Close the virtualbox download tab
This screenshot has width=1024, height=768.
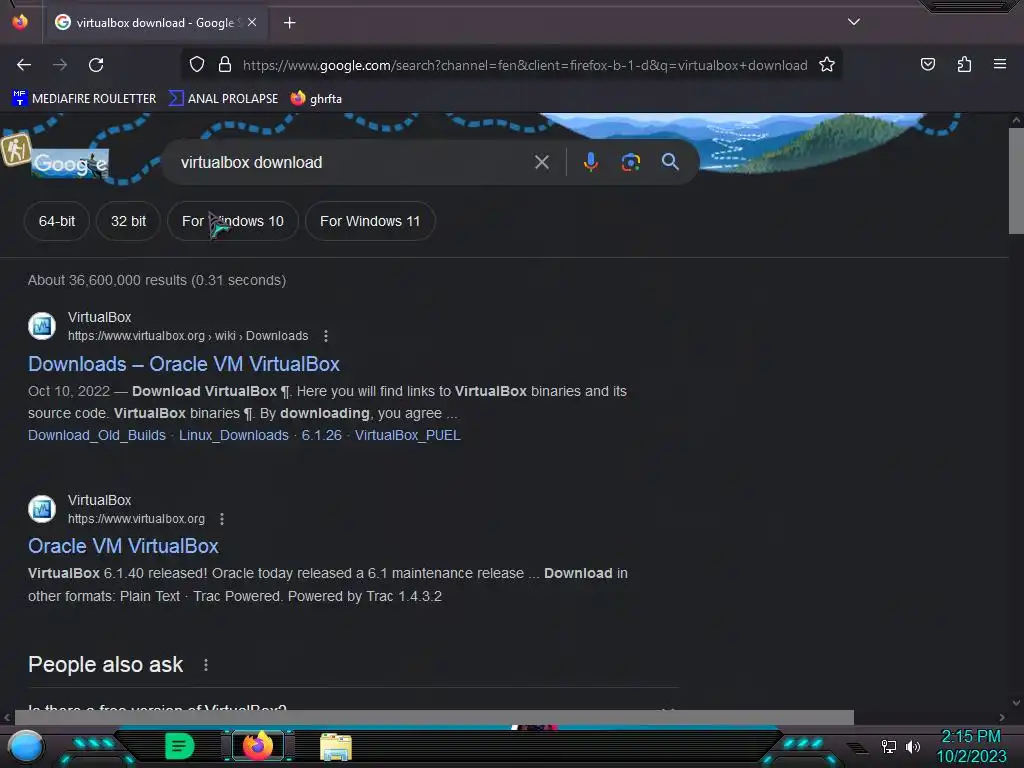(252, 22)
